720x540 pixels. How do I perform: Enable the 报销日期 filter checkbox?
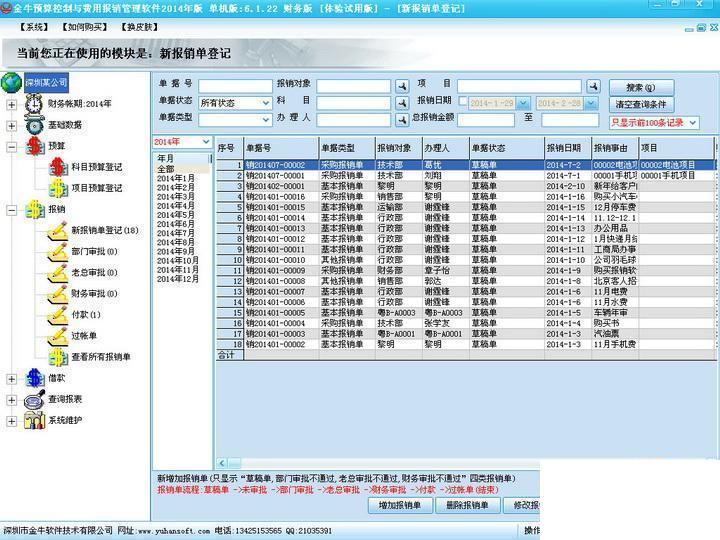463,101
